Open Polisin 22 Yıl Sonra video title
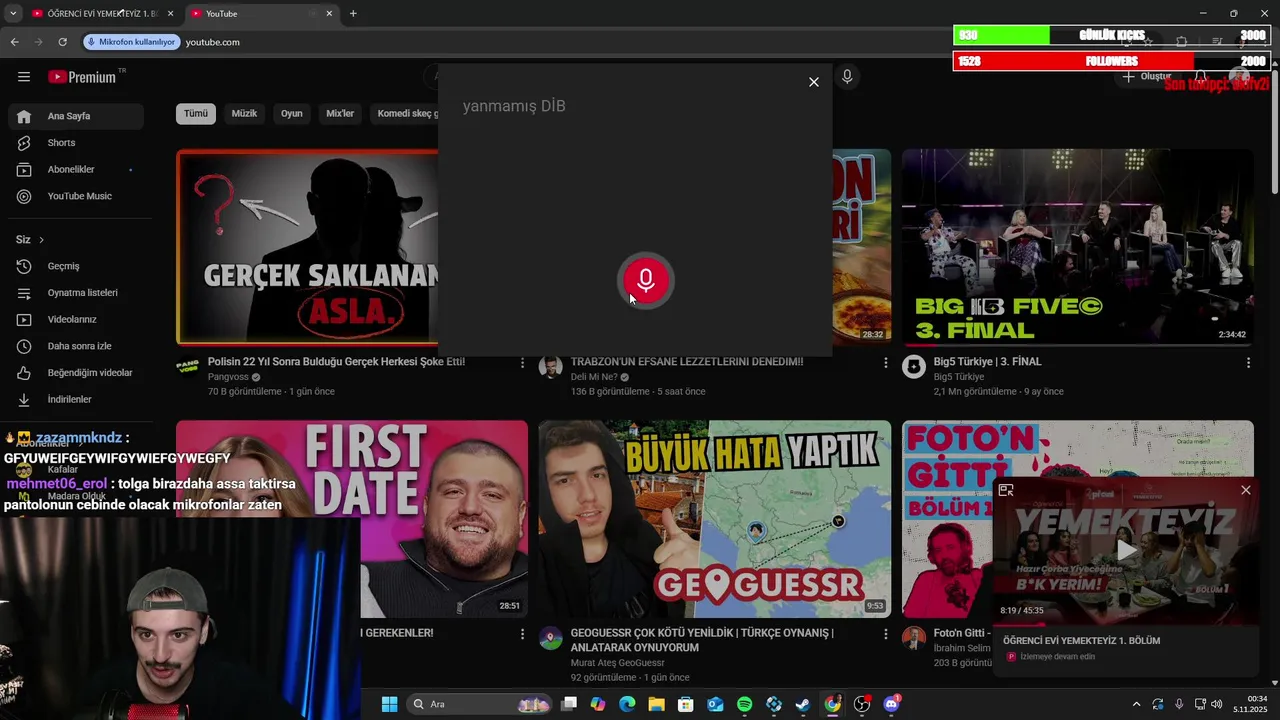1280x720 pixels. point(336,362)
